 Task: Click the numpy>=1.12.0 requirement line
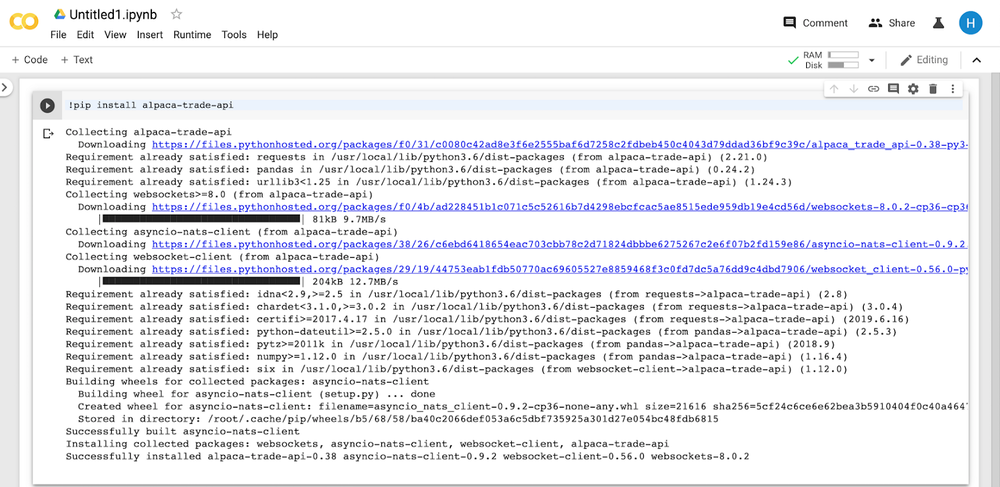pyautogui.click(x=457, y=356)
